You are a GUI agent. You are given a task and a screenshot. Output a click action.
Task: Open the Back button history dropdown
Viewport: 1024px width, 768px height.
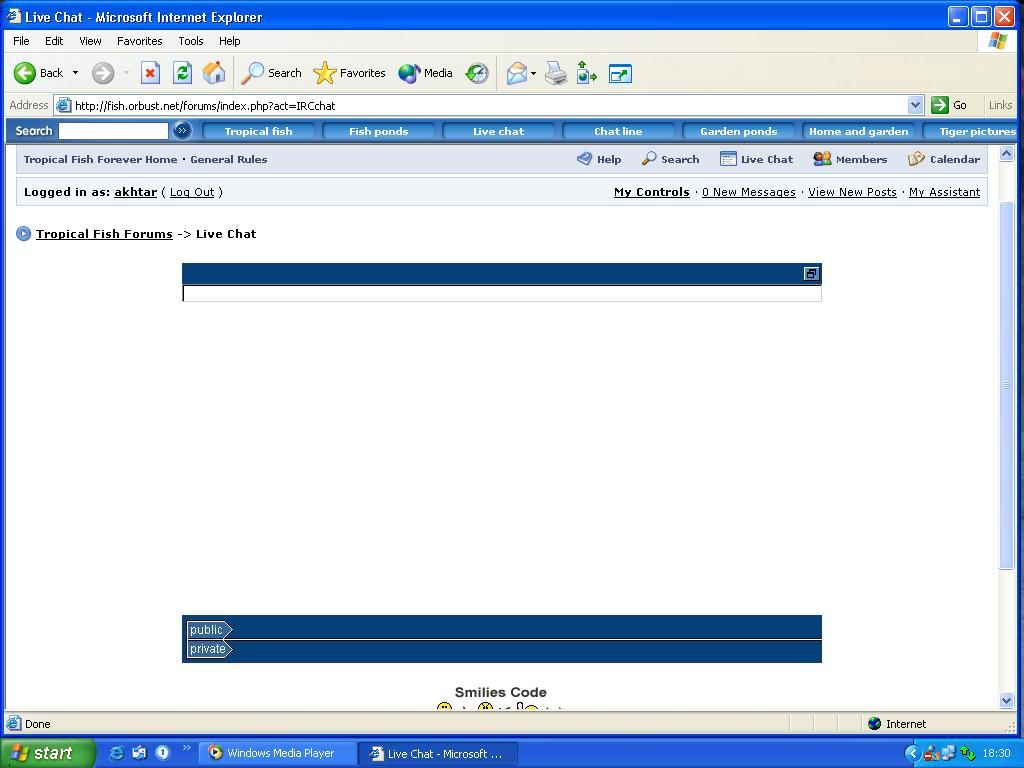[x=75, y=73]
